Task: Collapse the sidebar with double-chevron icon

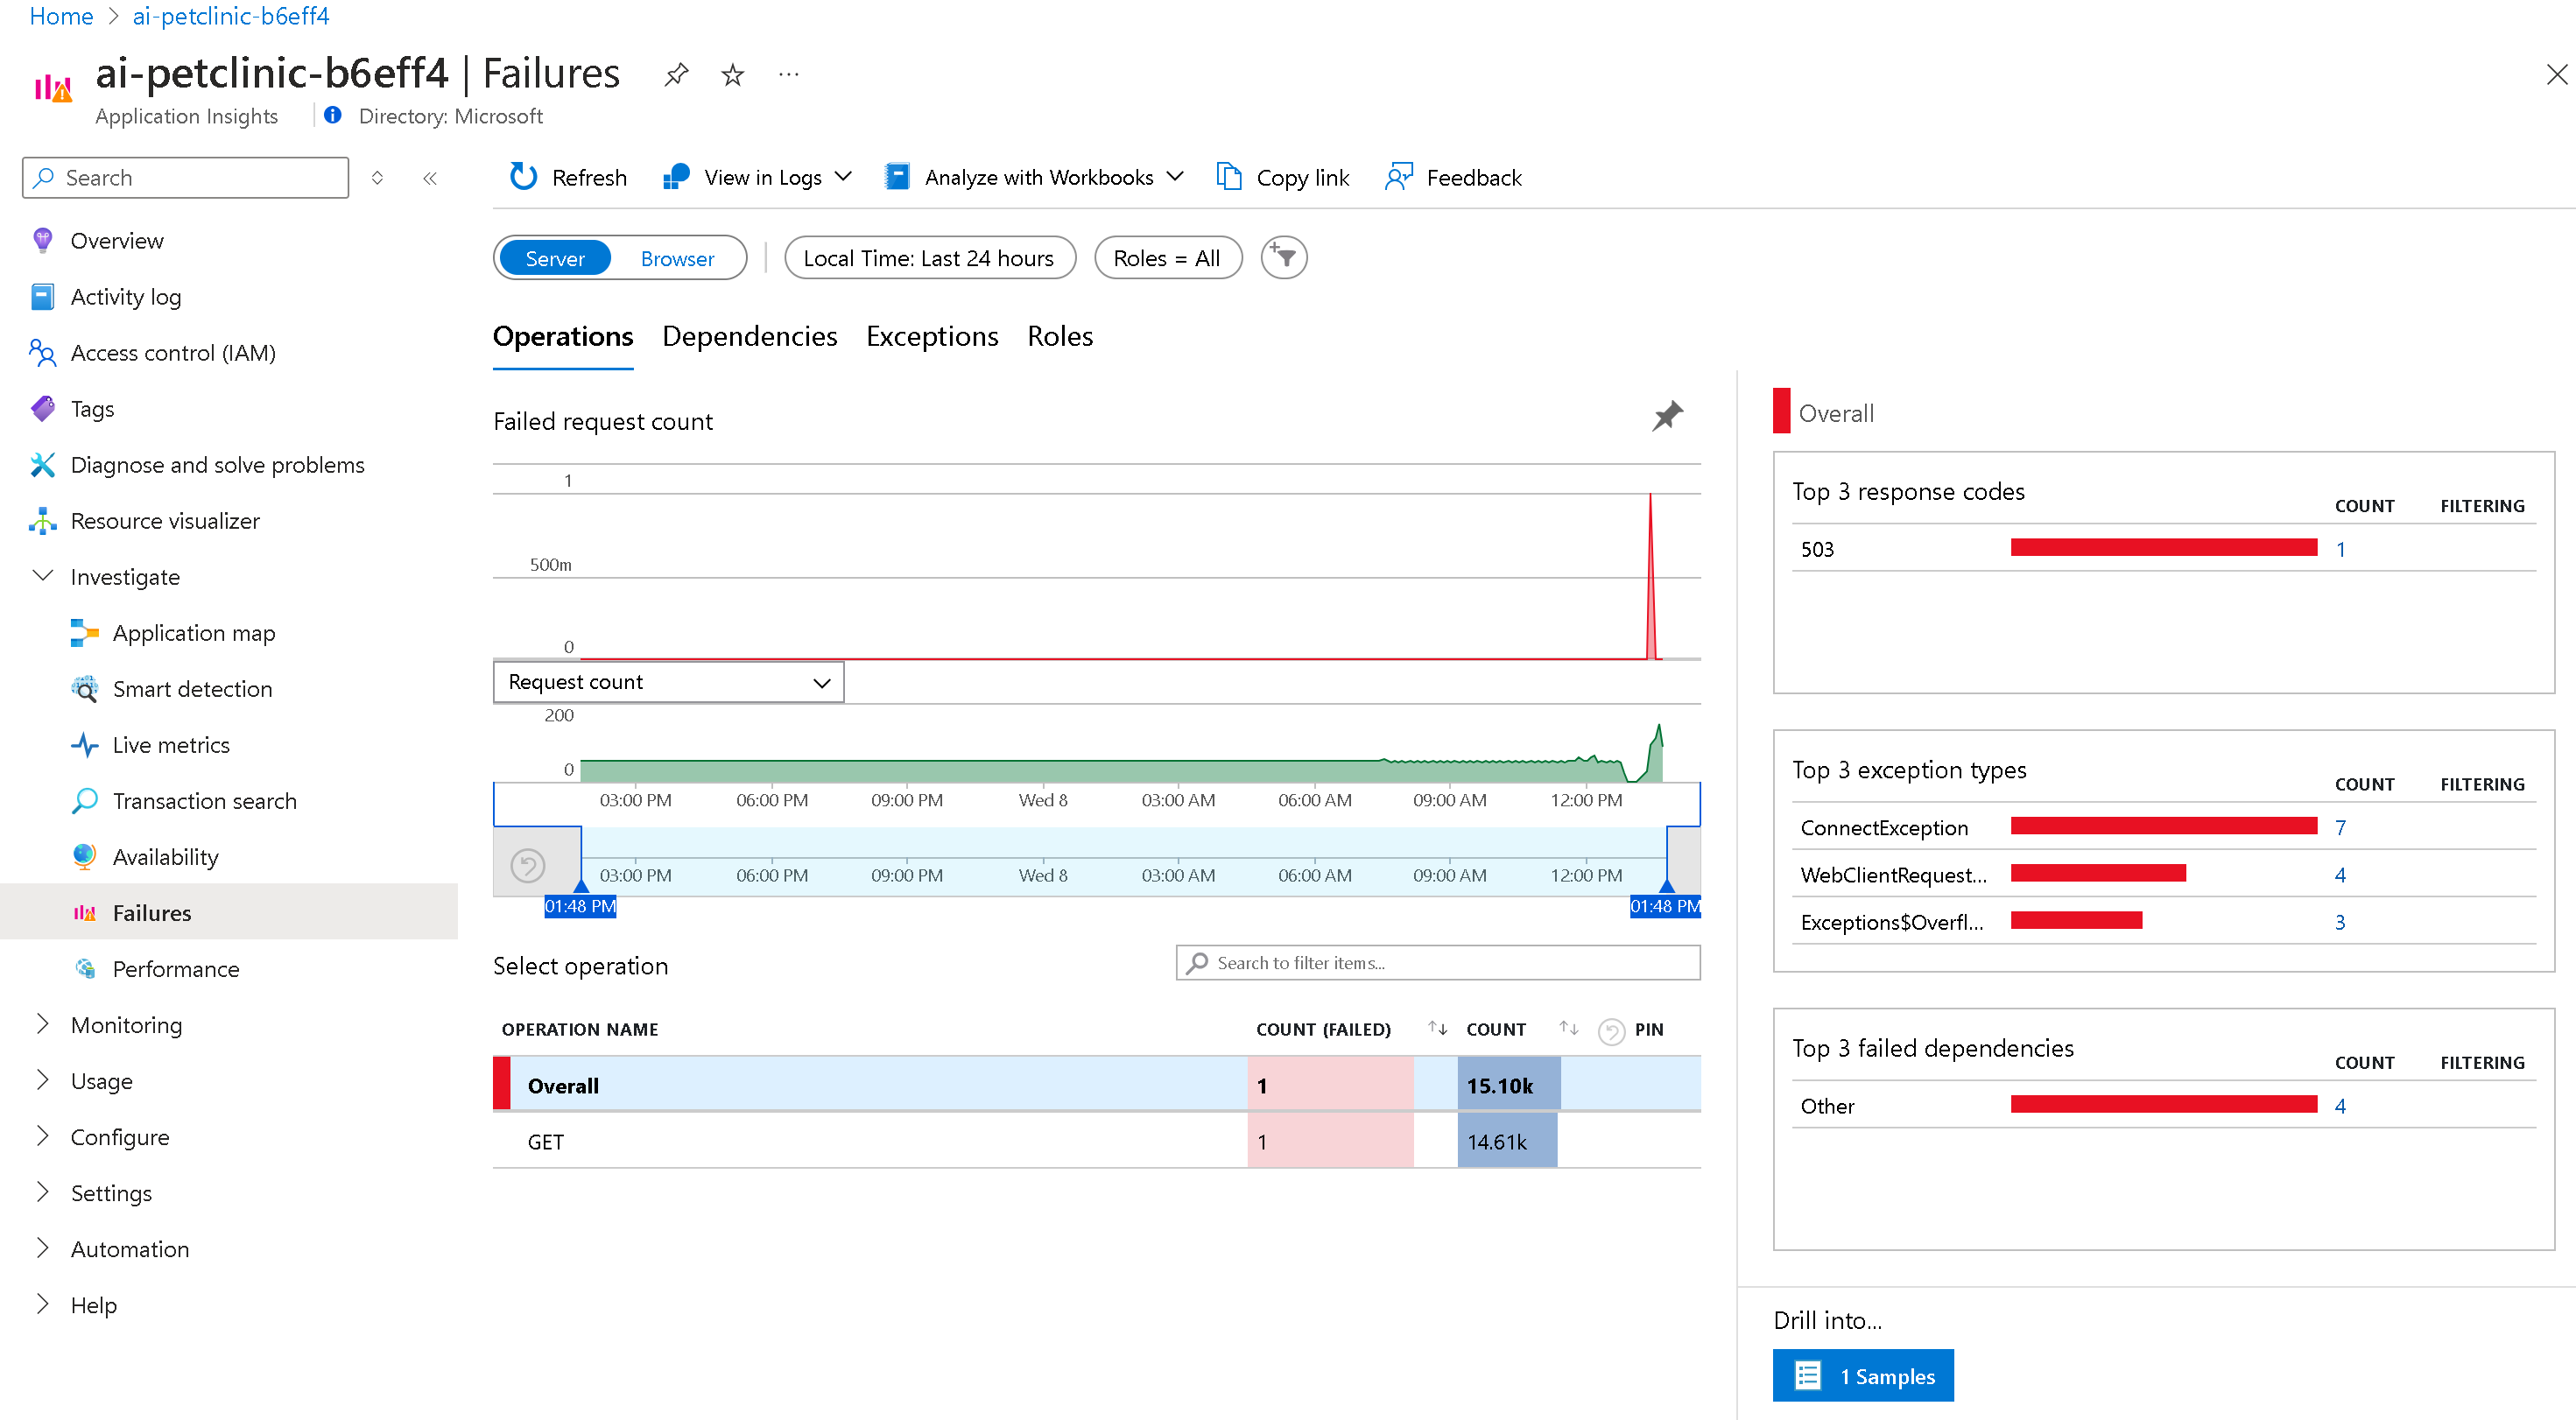Action: point(430,178)
